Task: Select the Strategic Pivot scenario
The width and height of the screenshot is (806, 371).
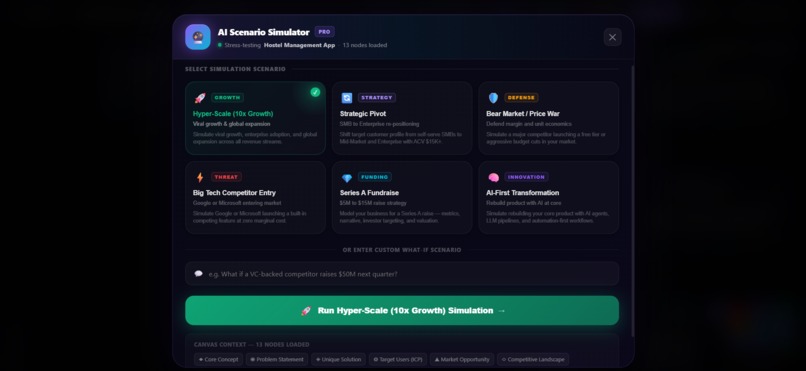Action: point(402,118)
